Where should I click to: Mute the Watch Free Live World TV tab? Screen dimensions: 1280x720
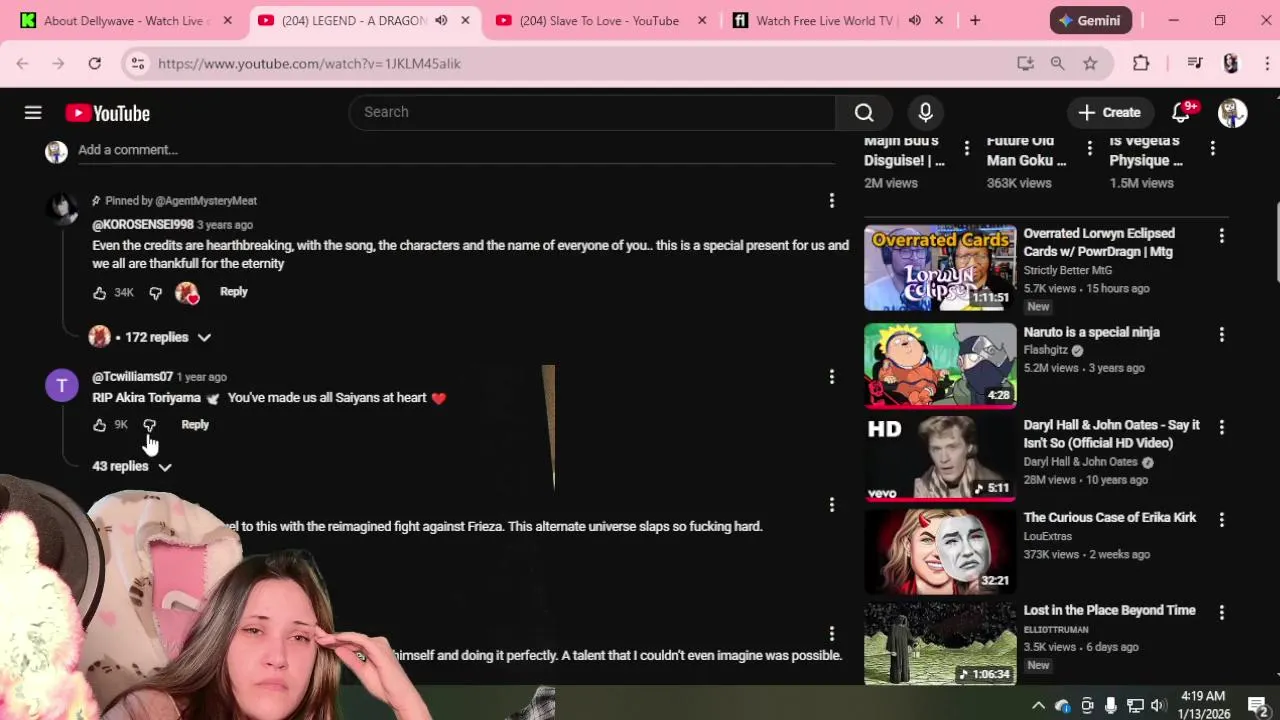(x=914, y=20)
